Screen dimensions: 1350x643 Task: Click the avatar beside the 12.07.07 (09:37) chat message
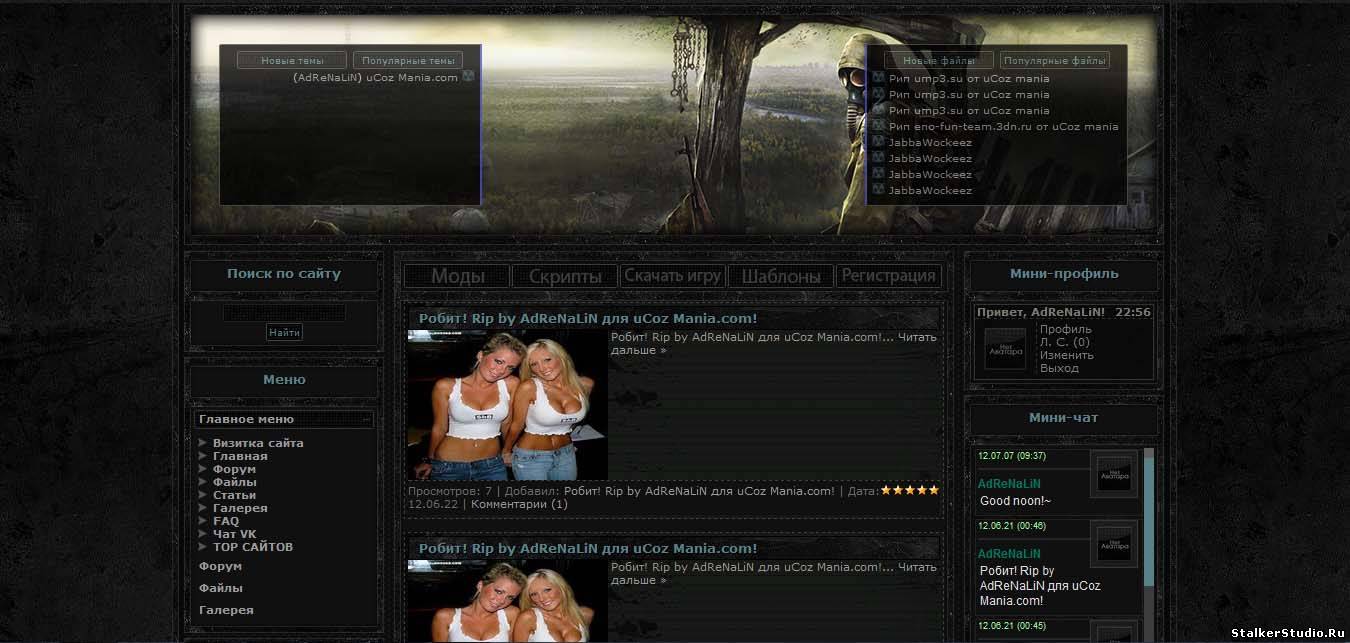click(1113, 476)
